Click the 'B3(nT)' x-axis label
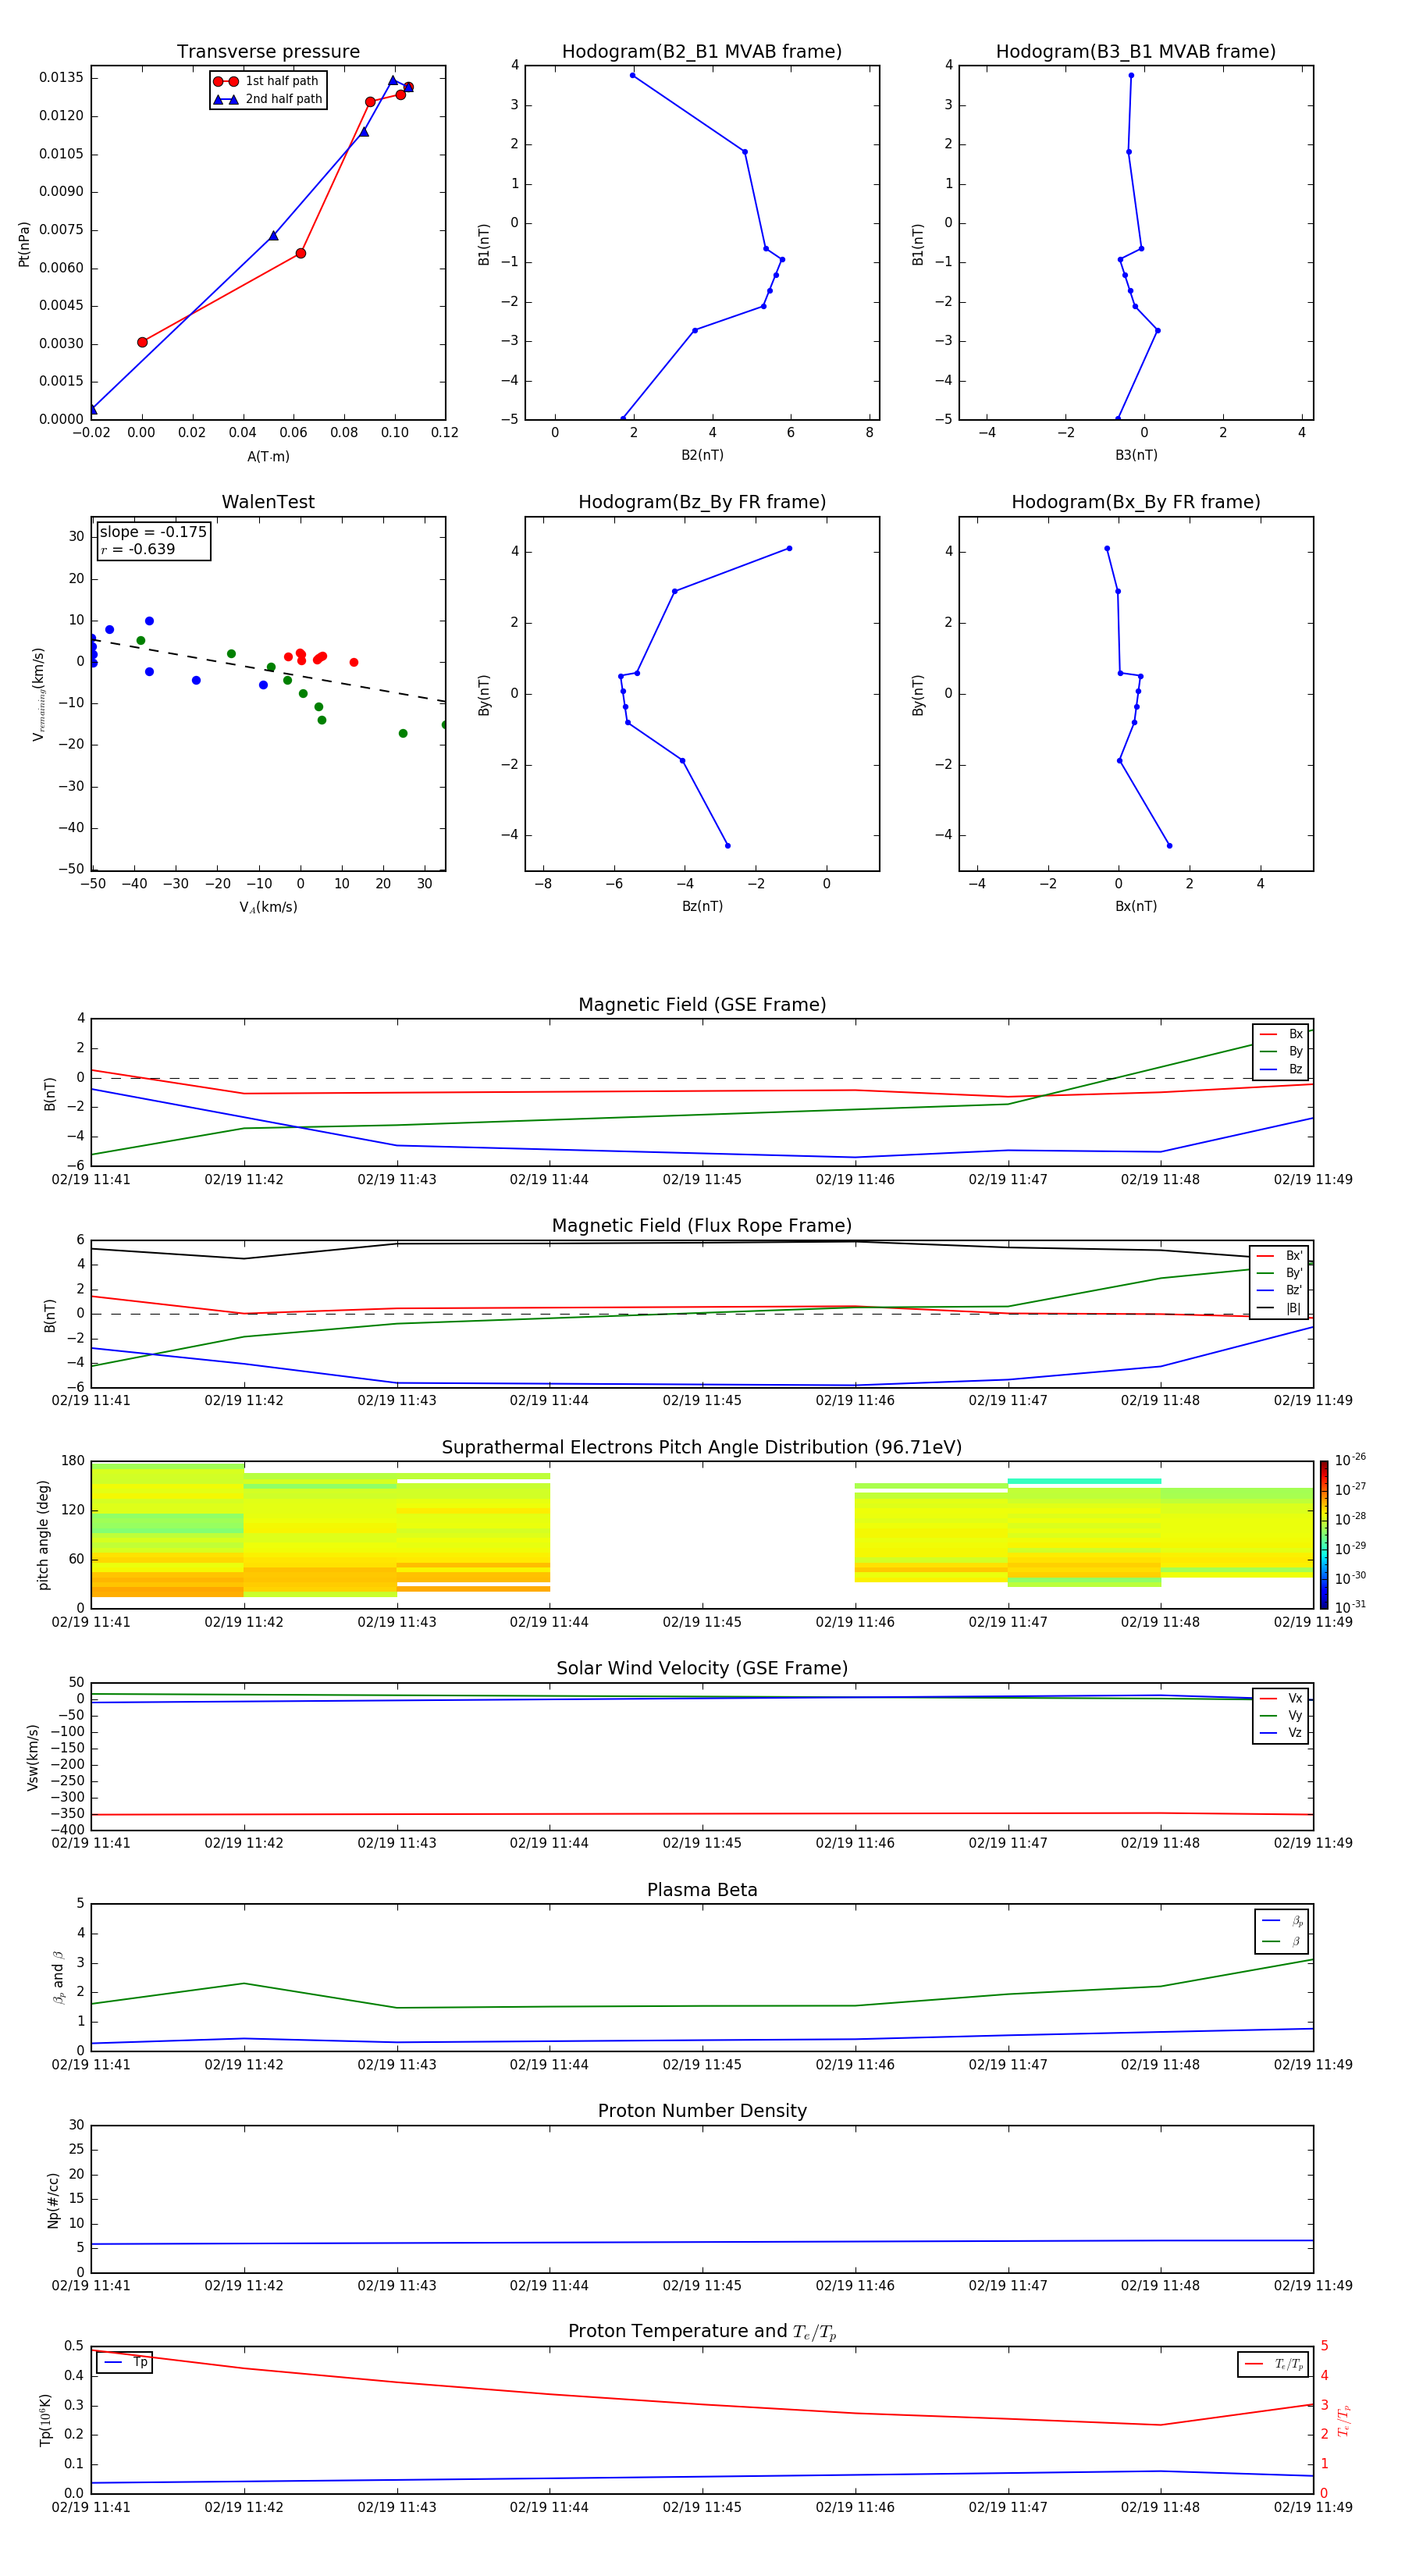1405x2576 pixels. 1136,455
